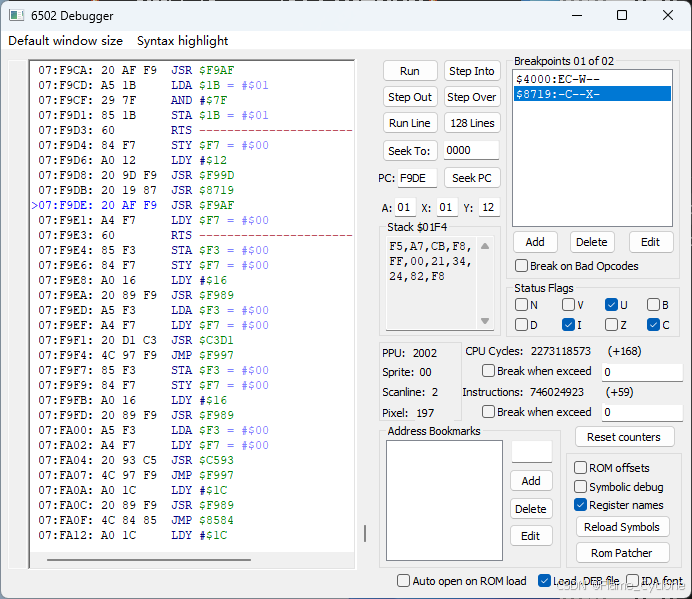The width and height of the screenshot is (692, 599).
Task: Click the stack contents F5,A7,CB,F8
Action: click(x=430, y=246)
